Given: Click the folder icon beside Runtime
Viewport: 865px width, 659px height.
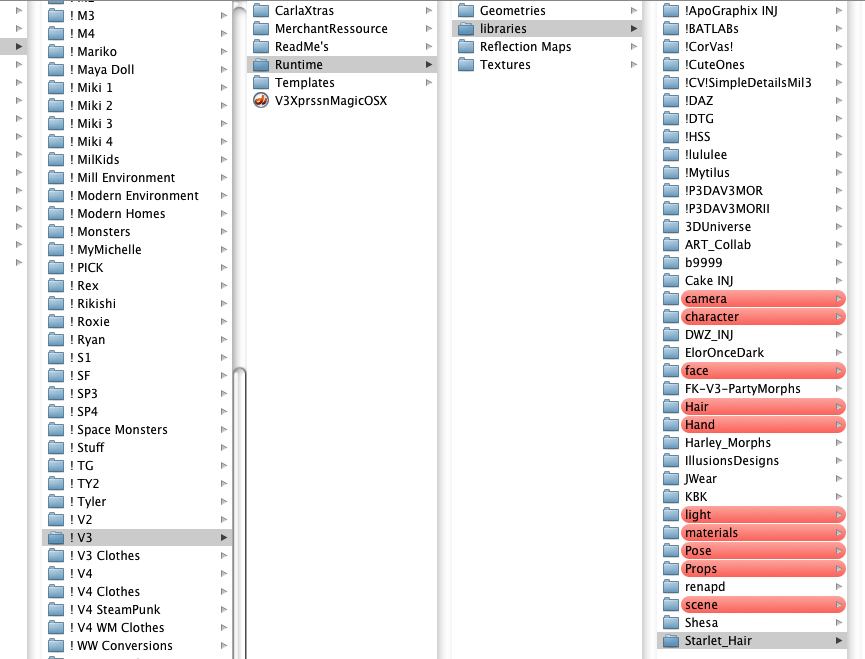Looking at the screenshot, I should (x=260, y=65).
